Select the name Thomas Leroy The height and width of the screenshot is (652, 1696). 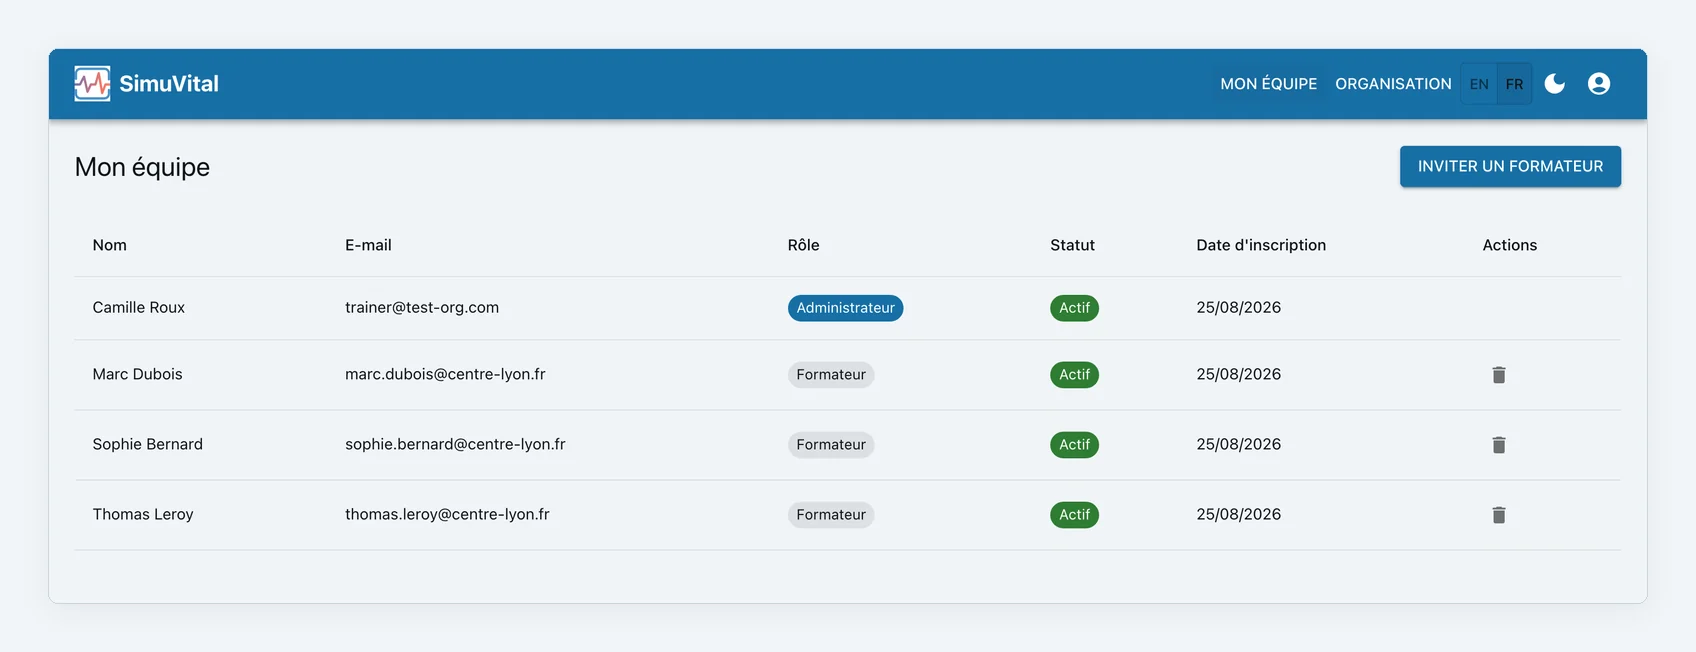143,514
